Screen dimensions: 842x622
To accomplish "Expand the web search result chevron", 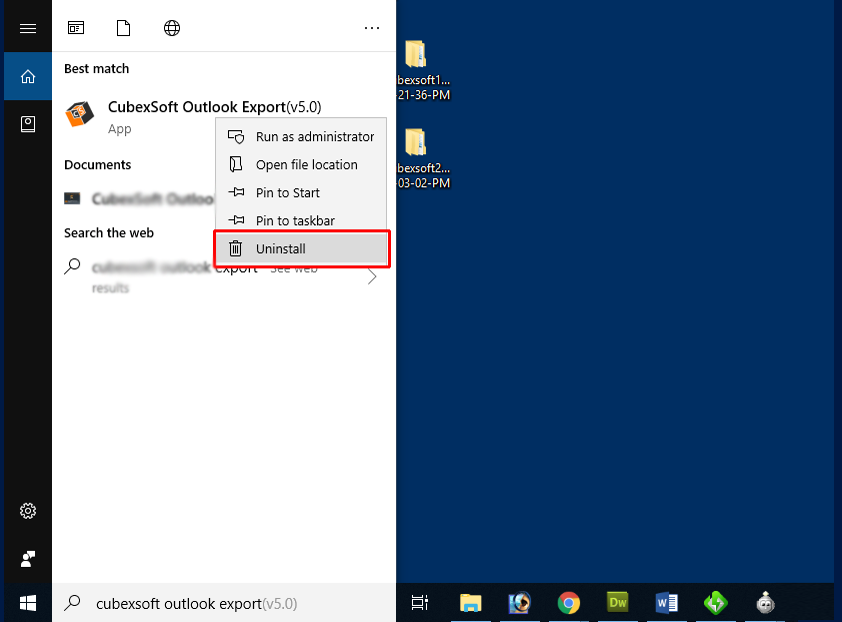I will coord(372,277).
